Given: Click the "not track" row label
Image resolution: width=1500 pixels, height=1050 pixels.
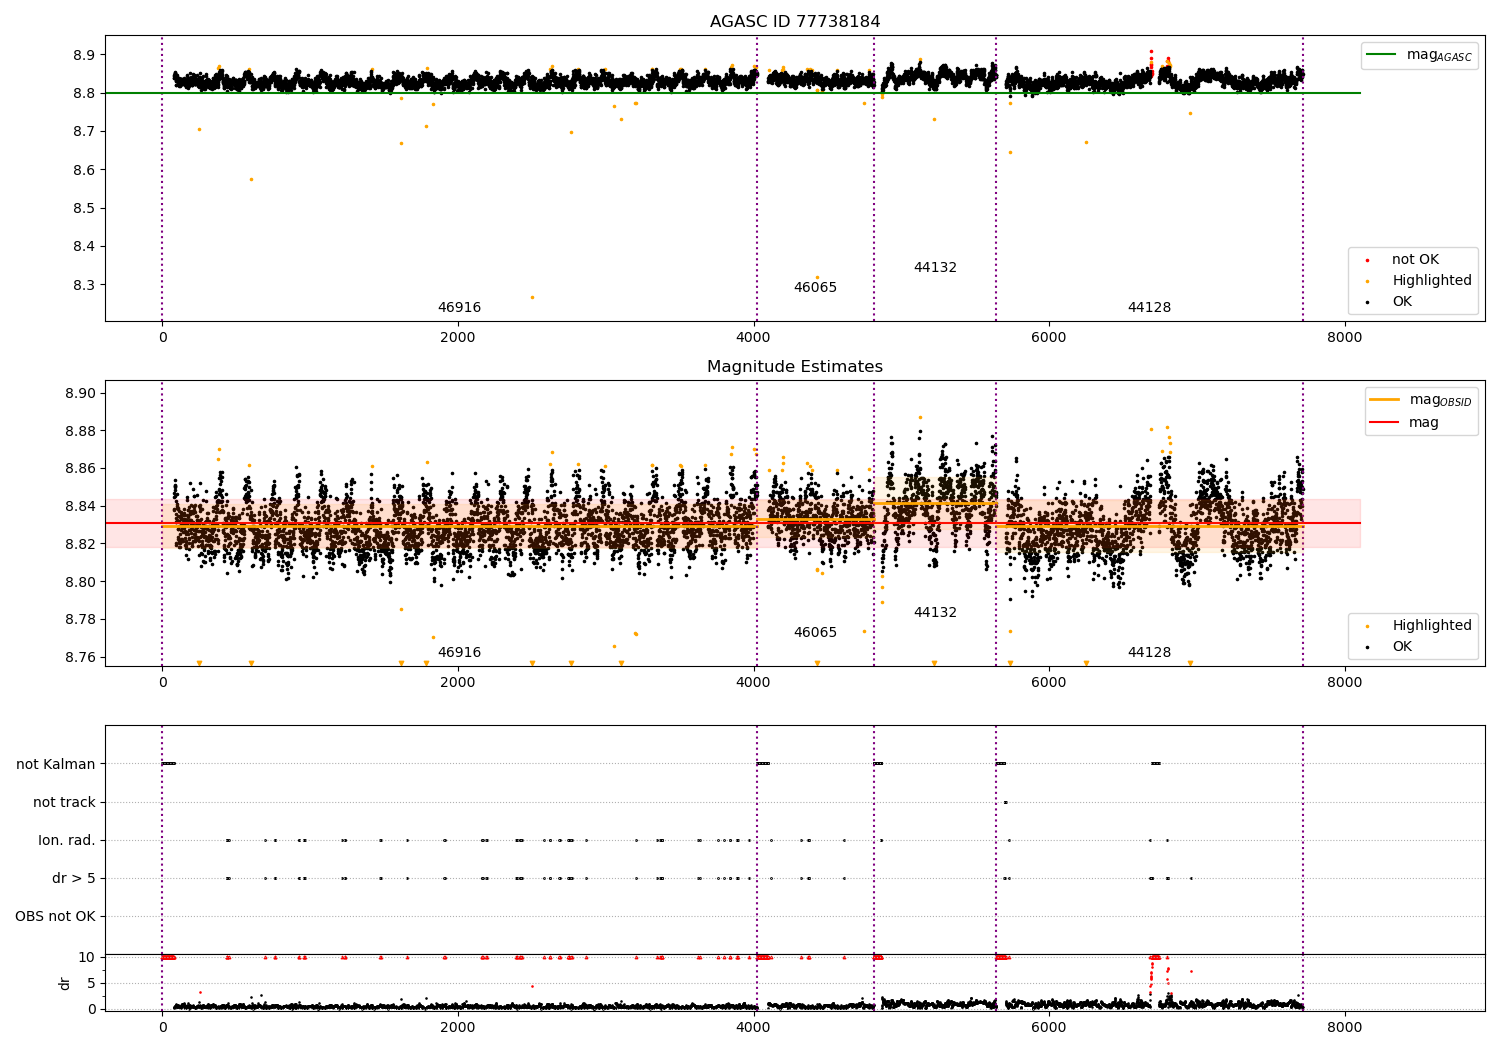Looking at the screenshot, I should click(x=64, y=803).
